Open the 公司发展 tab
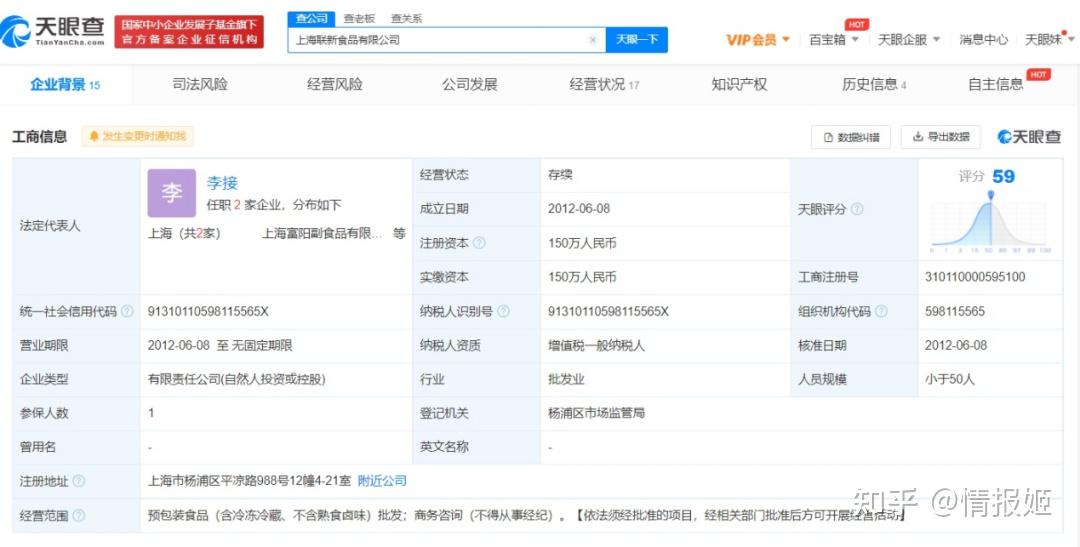 coord(470,85)
